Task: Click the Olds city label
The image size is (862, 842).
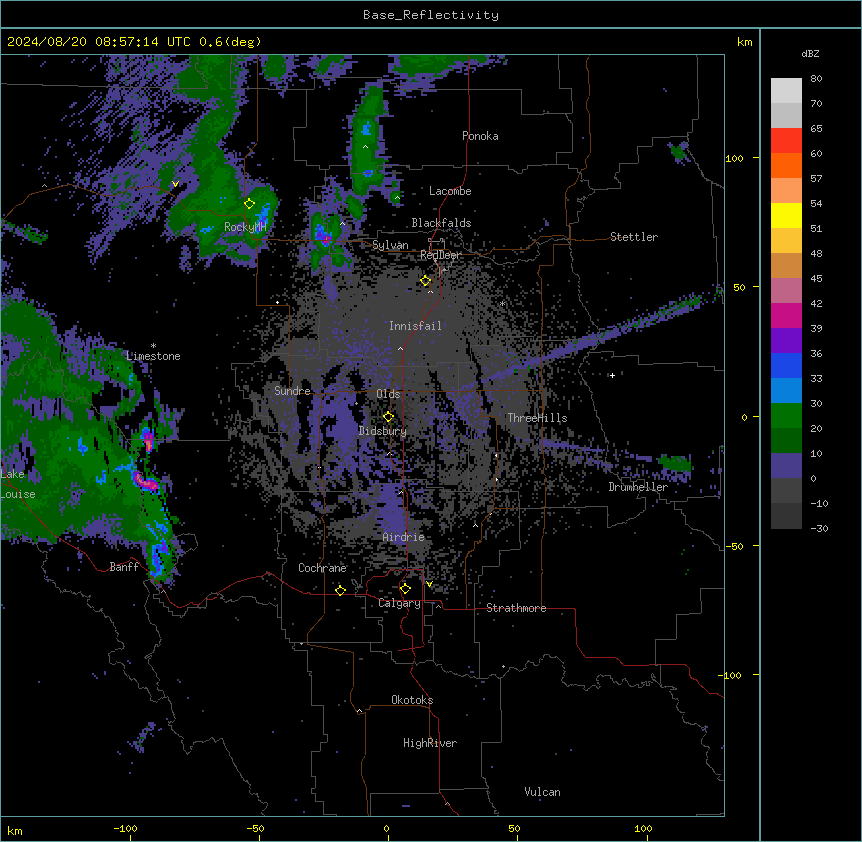Action: [x=388, y=394]
